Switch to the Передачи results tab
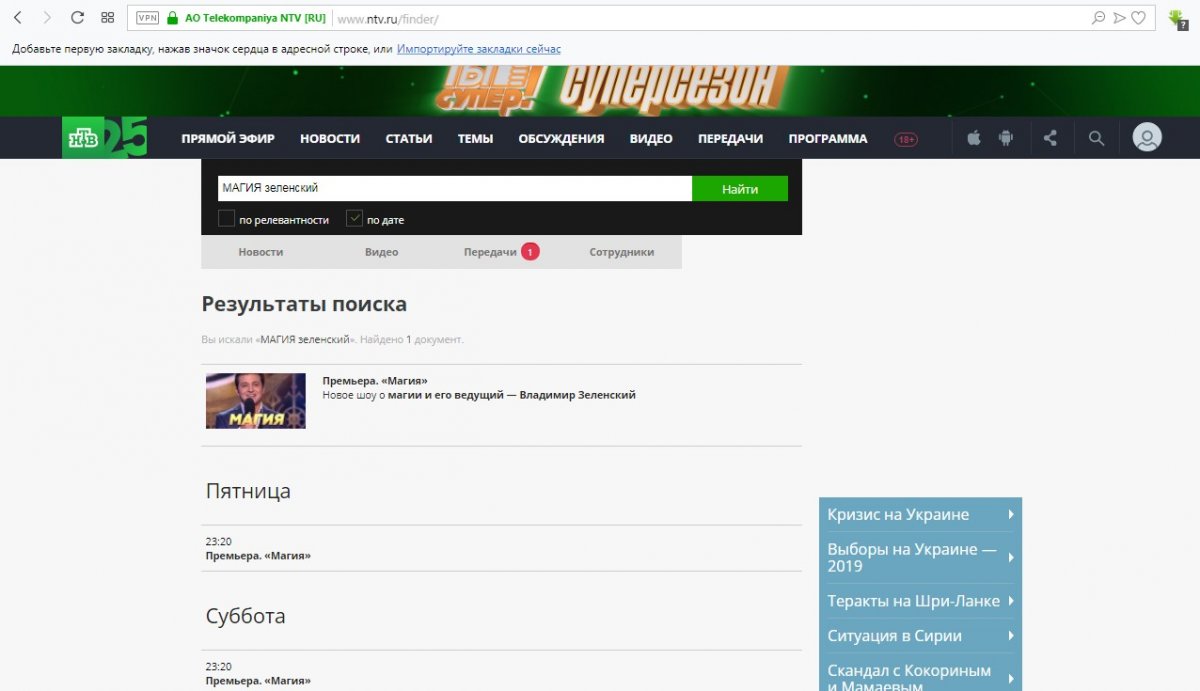1200x691 pixels. [x=501, y=252]
